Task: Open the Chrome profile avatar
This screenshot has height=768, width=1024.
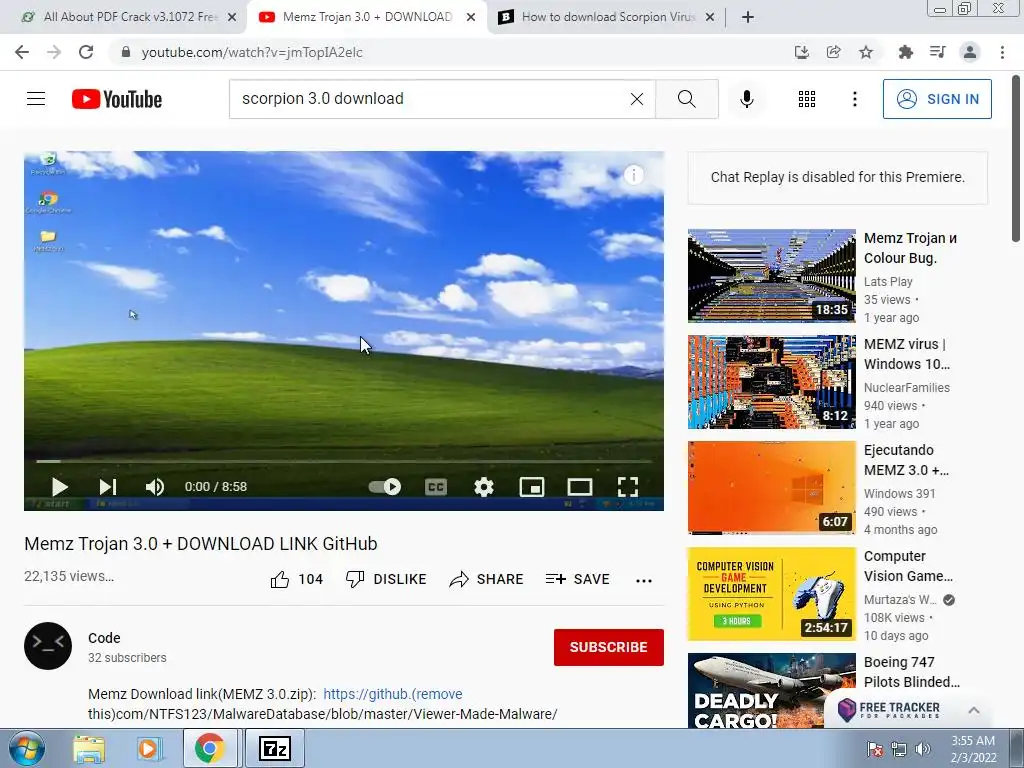Action: (970, 52)
